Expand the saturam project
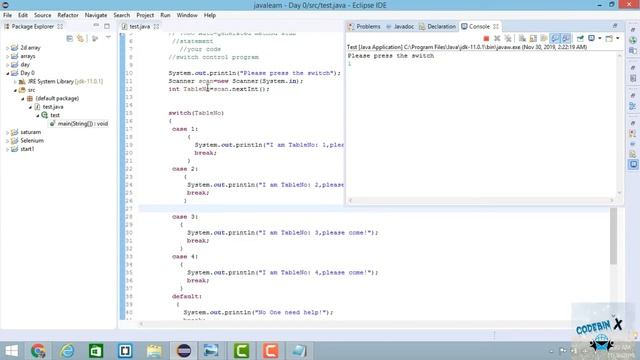The image size is (640, 360). (7, 132)
